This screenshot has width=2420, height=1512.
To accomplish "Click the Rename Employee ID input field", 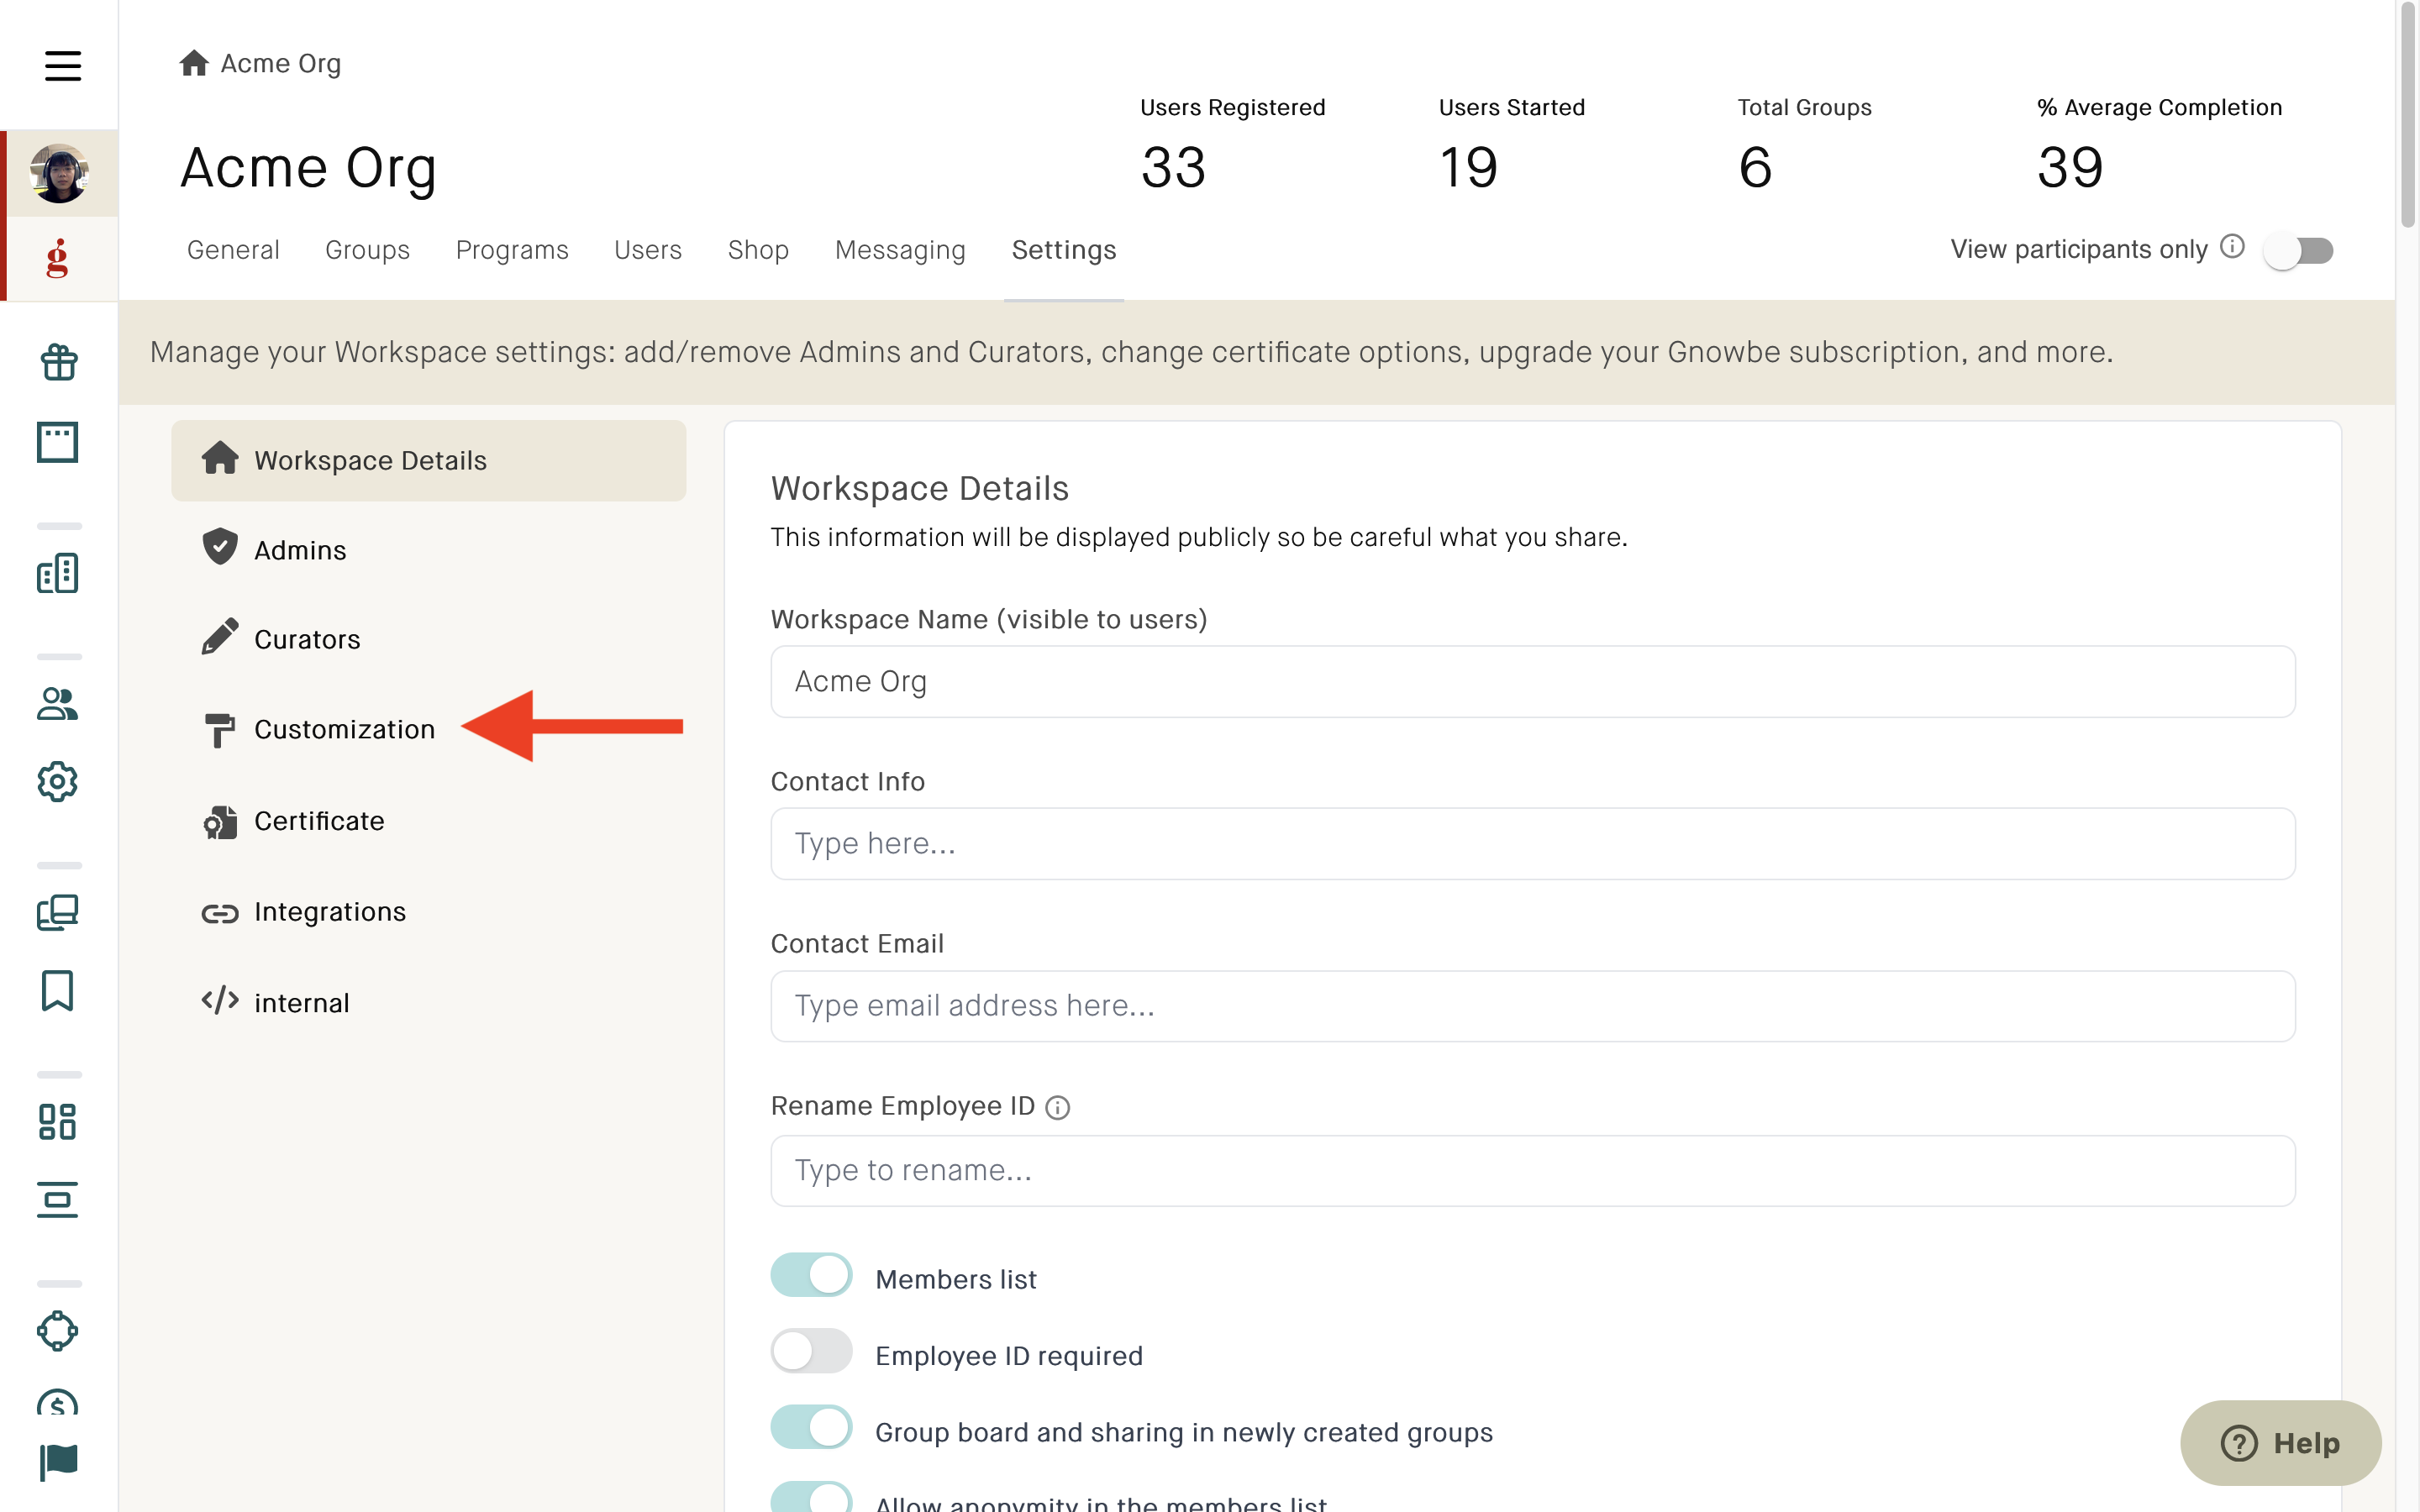I will click(x=1532, y=1170).
